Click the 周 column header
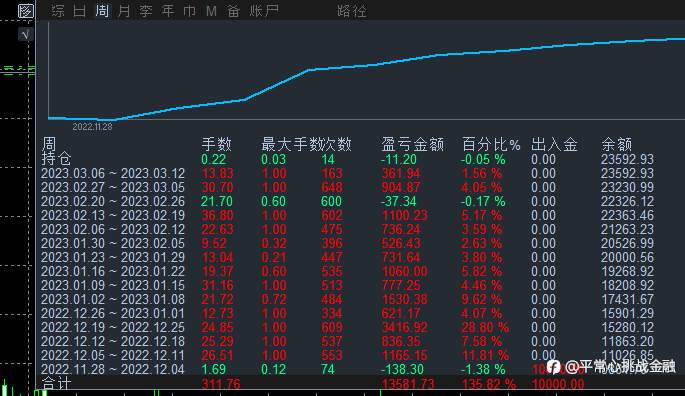Image resolution: width=685 pixels, height=396 pixels. pos(49,144)
